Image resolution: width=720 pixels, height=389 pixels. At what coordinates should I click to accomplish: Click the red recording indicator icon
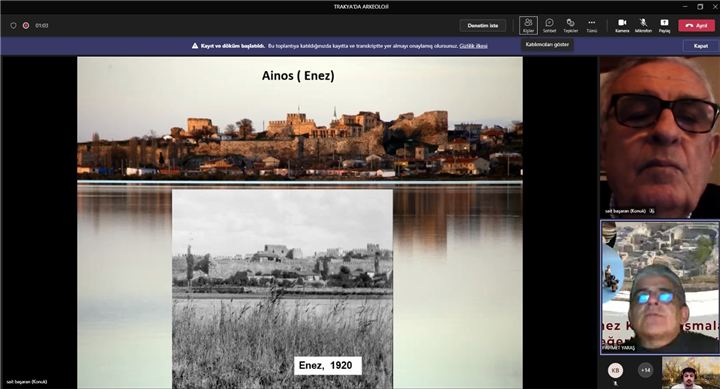coord(26,26)
